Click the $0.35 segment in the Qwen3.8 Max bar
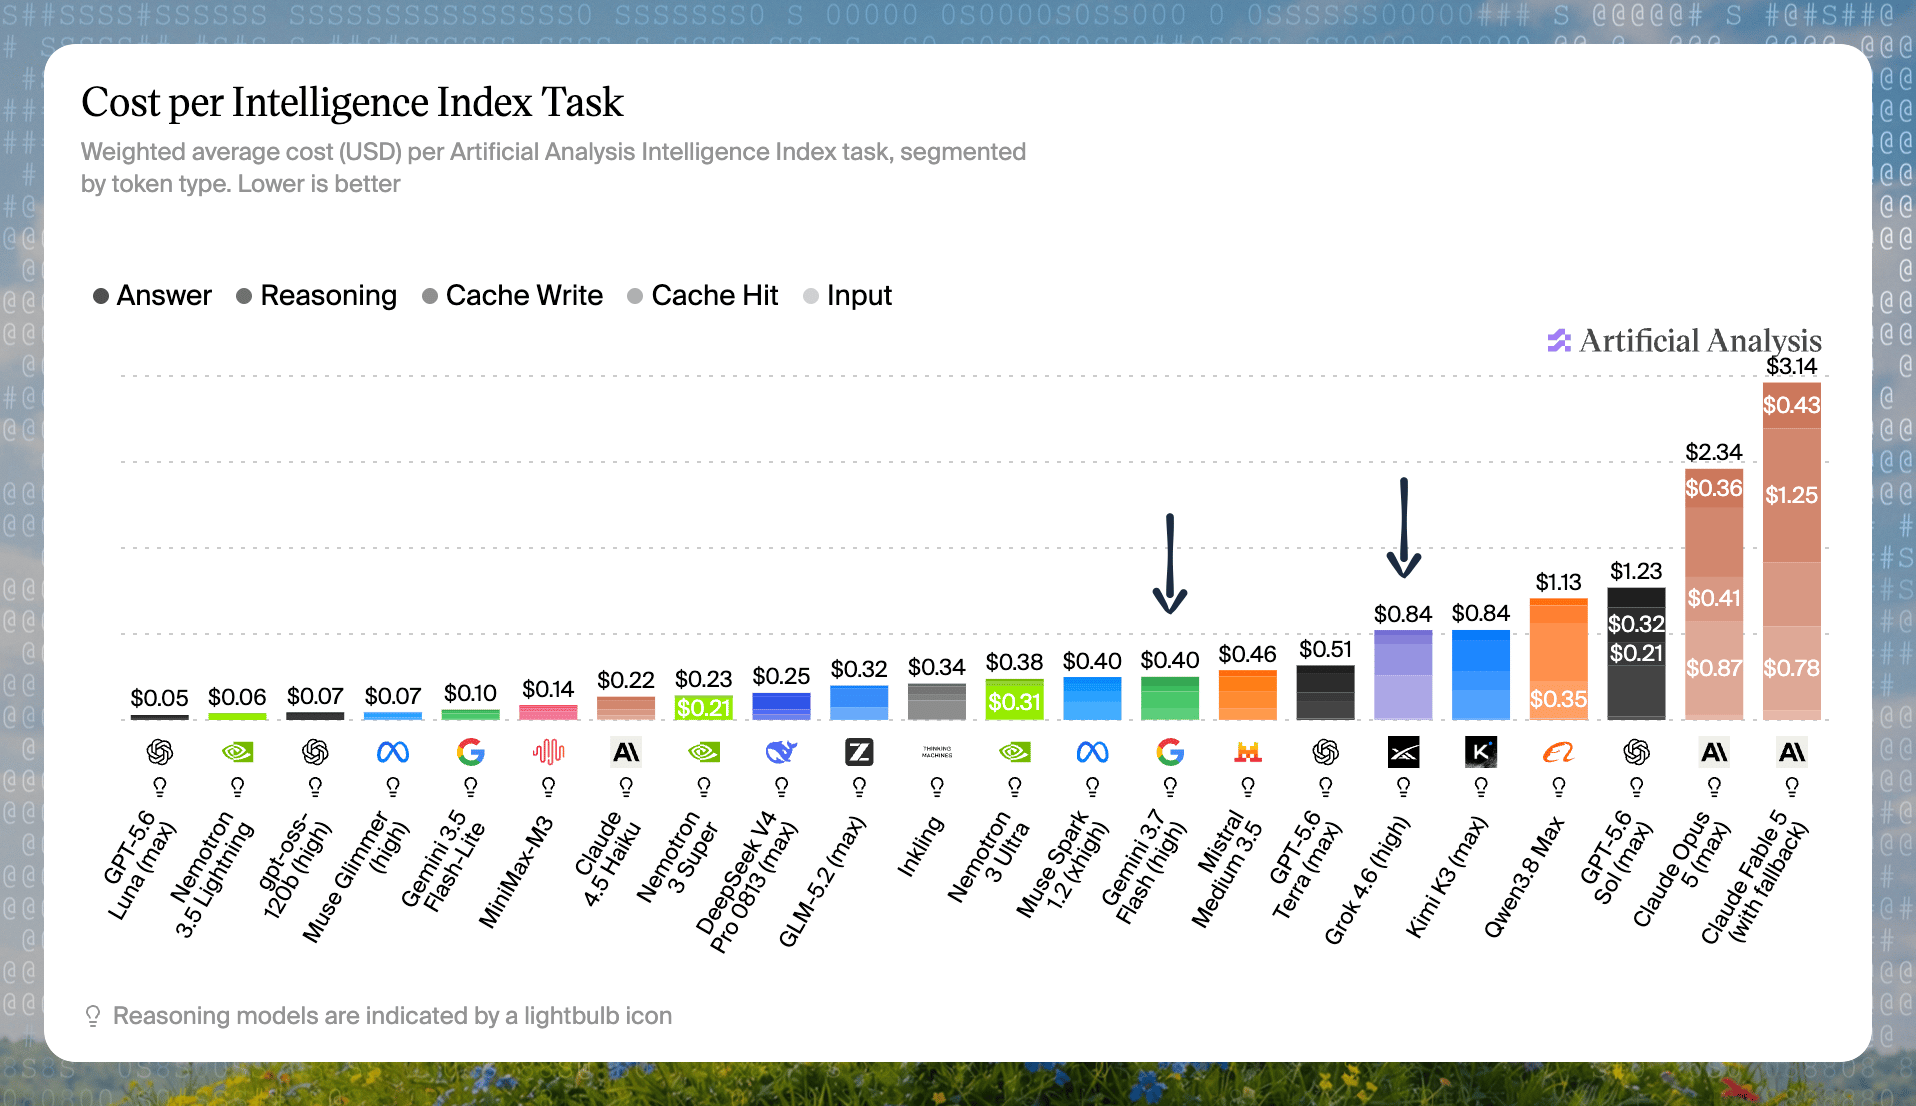Screen dimensions: 1916x1106 1559,700
